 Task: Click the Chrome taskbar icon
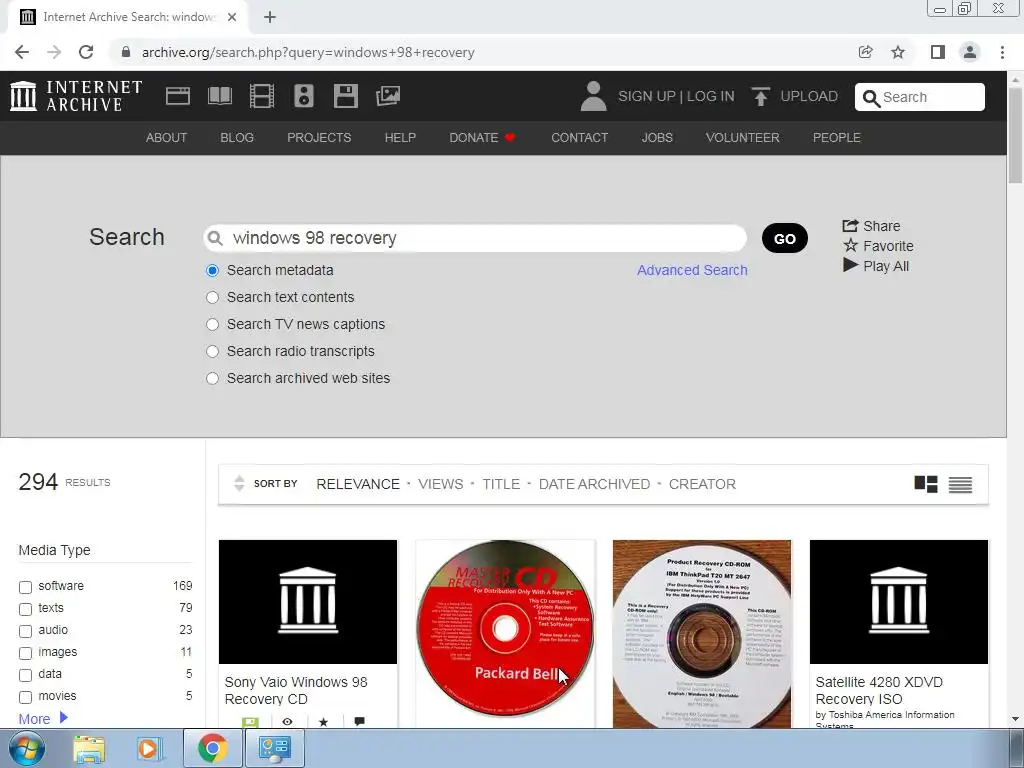[x=212, y=748]
